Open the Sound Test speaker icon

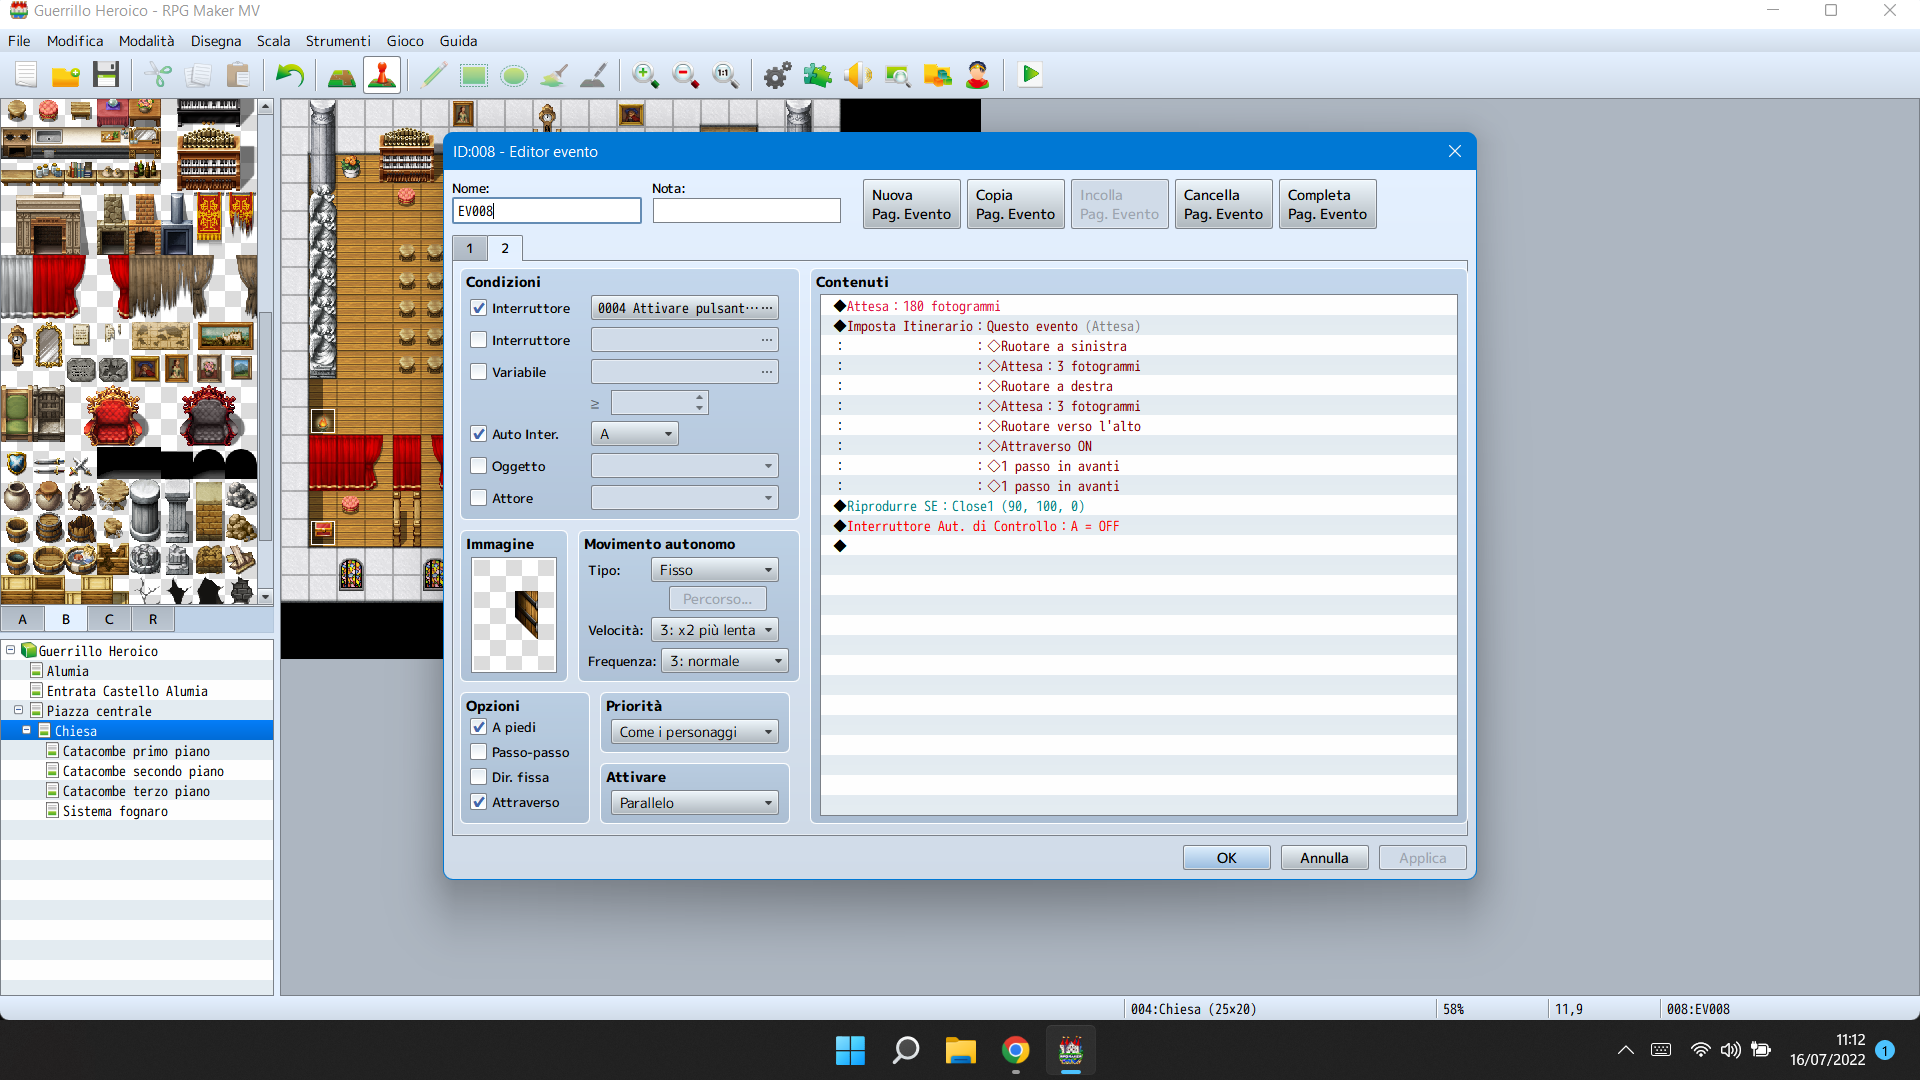click(x=857, y=75)
